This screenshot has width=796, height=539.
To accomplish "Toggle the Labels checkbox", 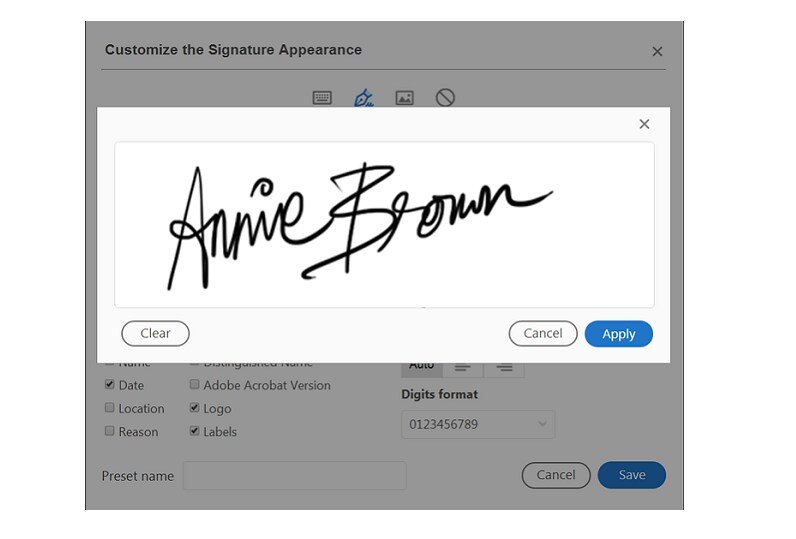I will click(195, 432).
